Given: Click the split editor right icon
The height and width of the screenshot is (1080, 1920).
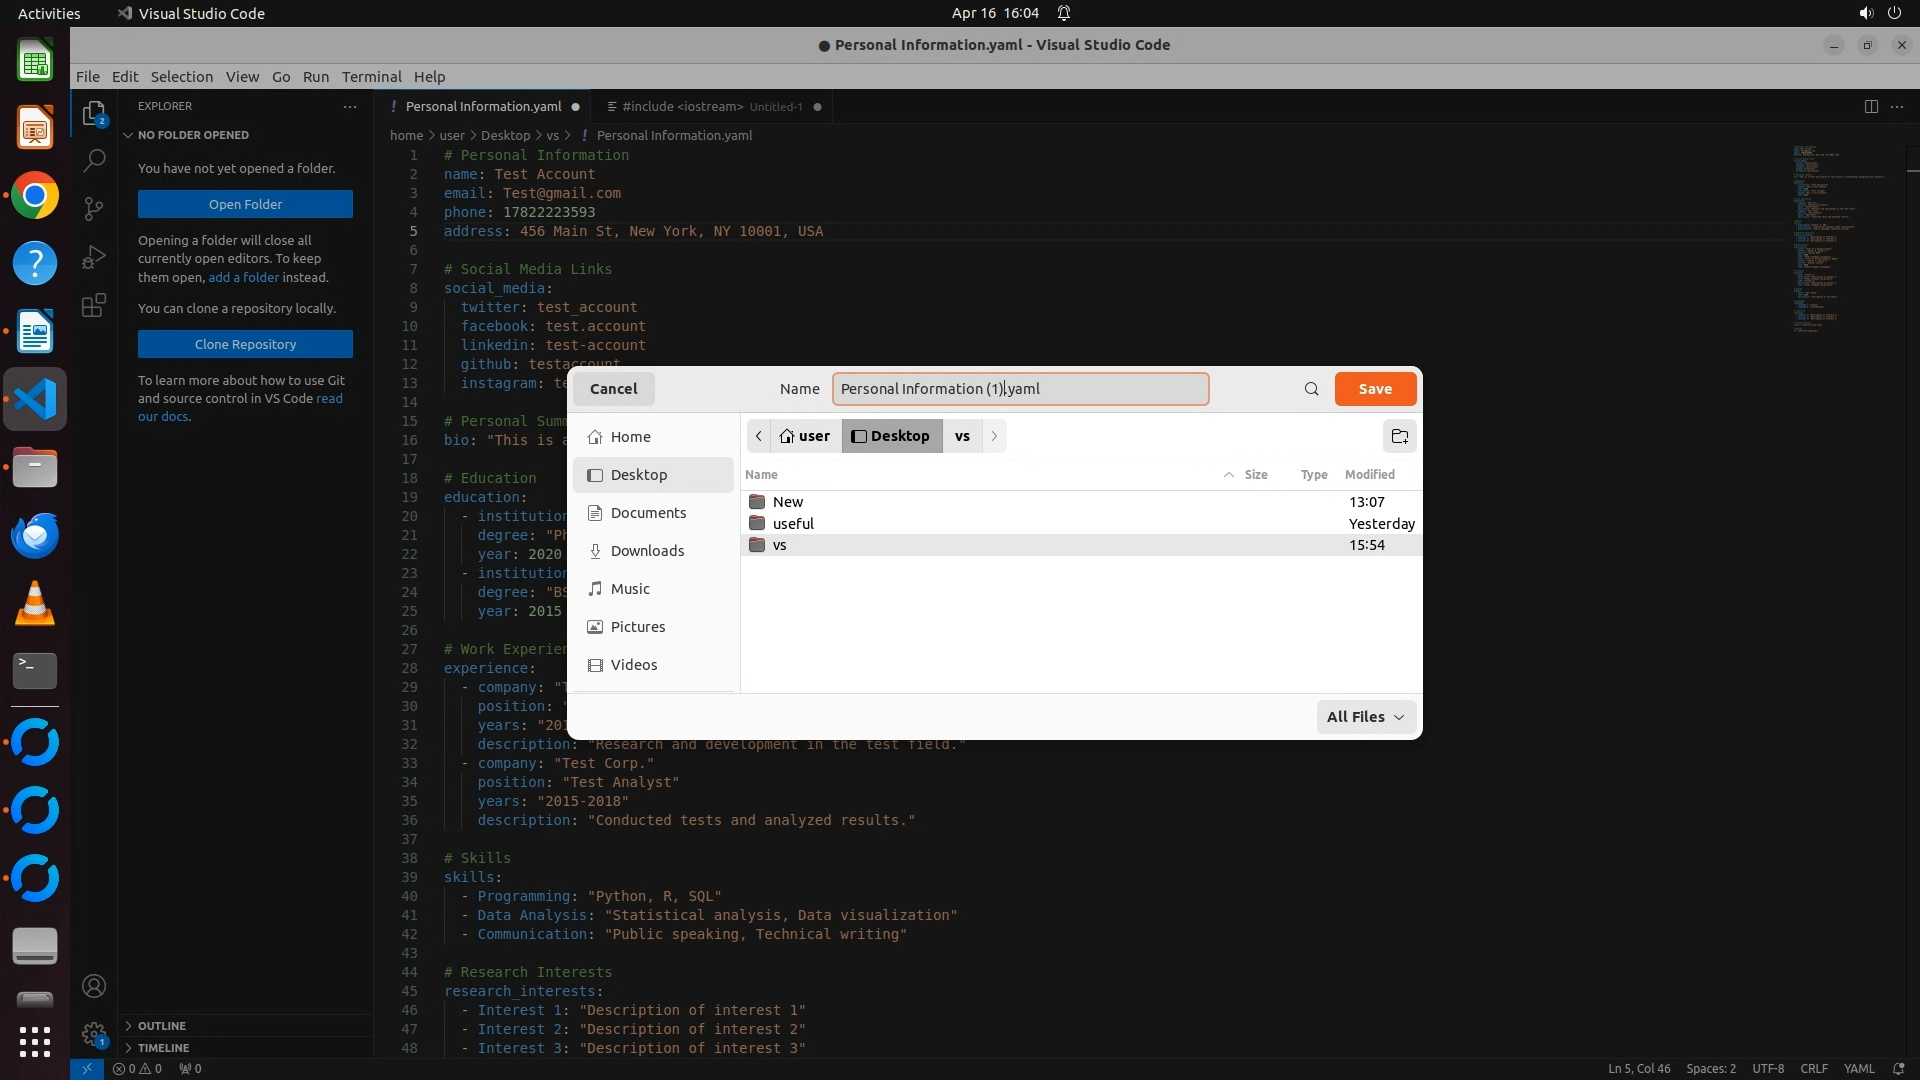Looking at the screenshot, I should [x=1870, y=107].
